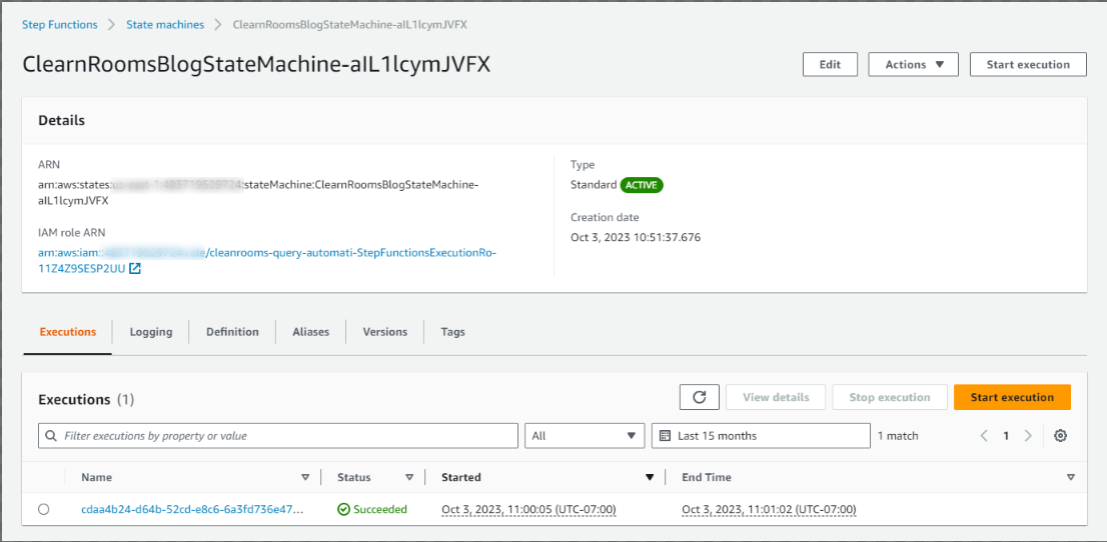Switch to the Executions tab
The height and width of the screenshot is (542, 1107).
[68, 332]
